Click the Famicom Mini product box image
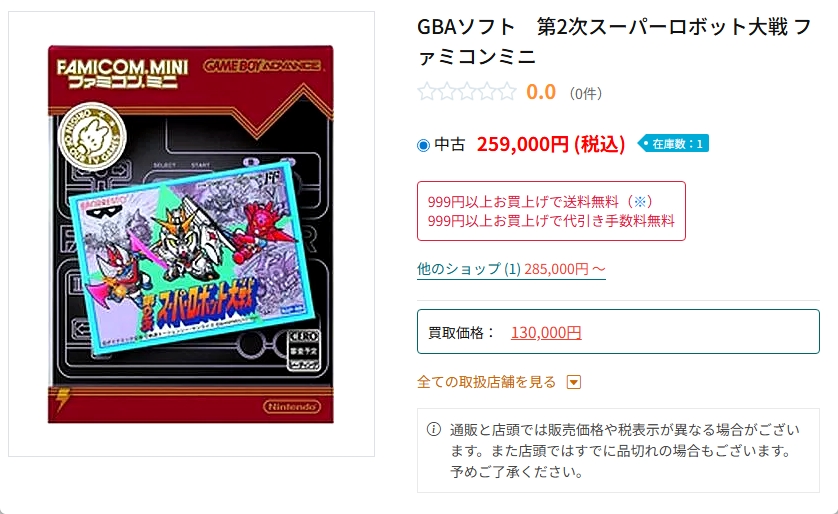The height and width of the screenshot is (514, 838). point(191,234)
